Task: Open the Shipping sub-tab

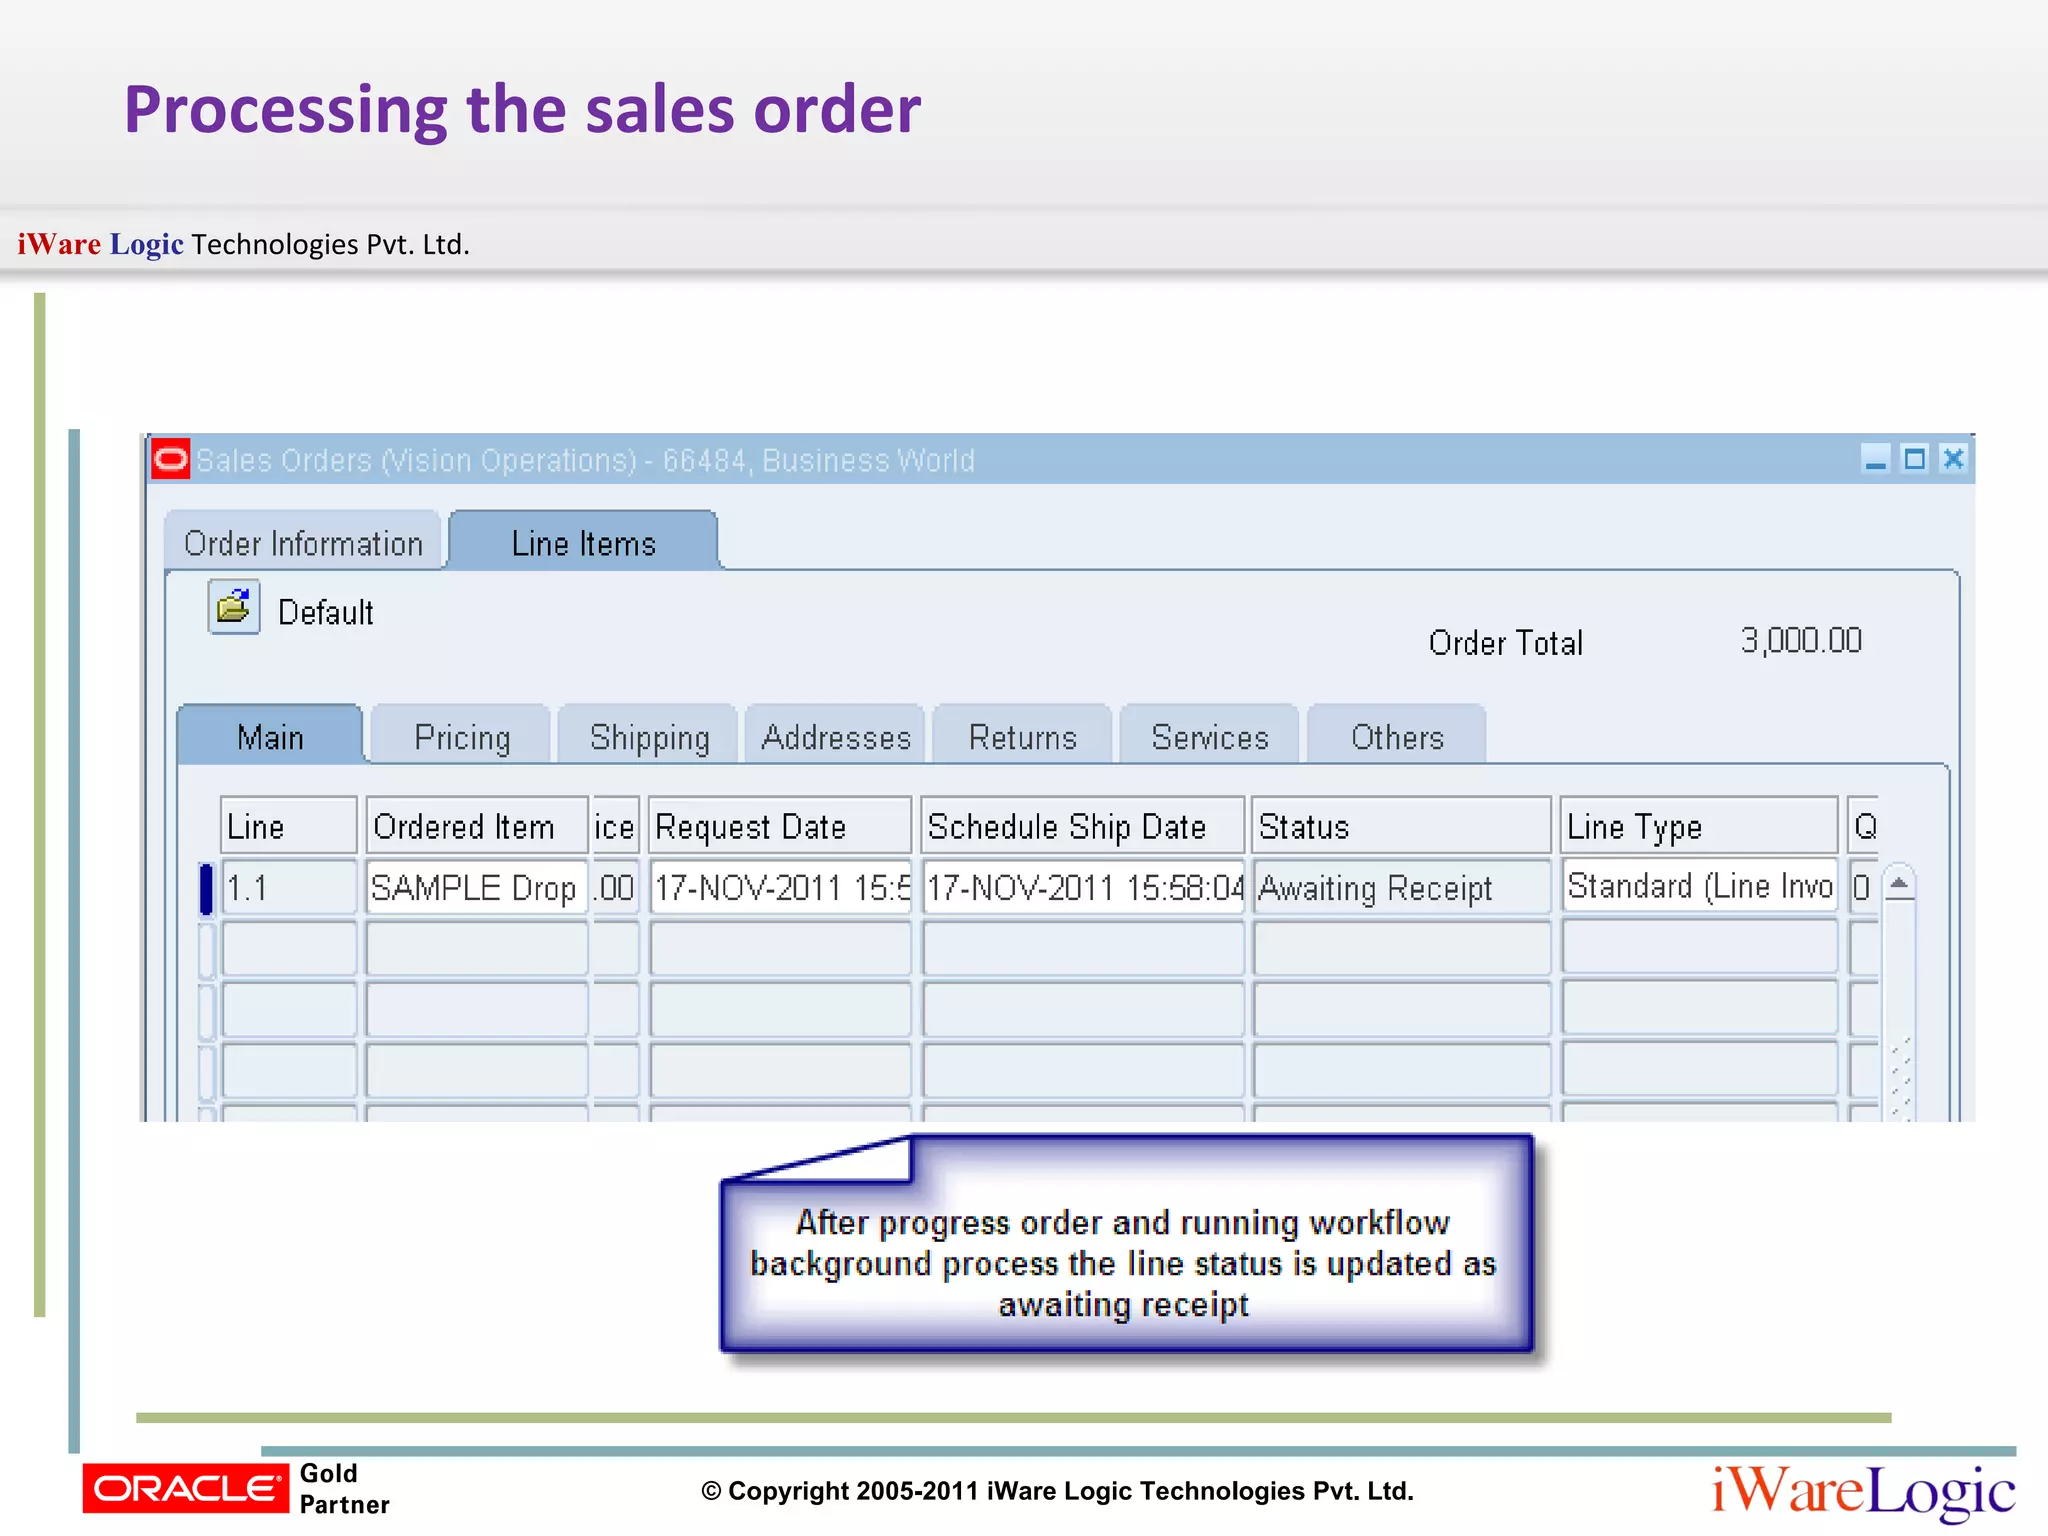Action: pyautogui.click(x=649, y=736)
